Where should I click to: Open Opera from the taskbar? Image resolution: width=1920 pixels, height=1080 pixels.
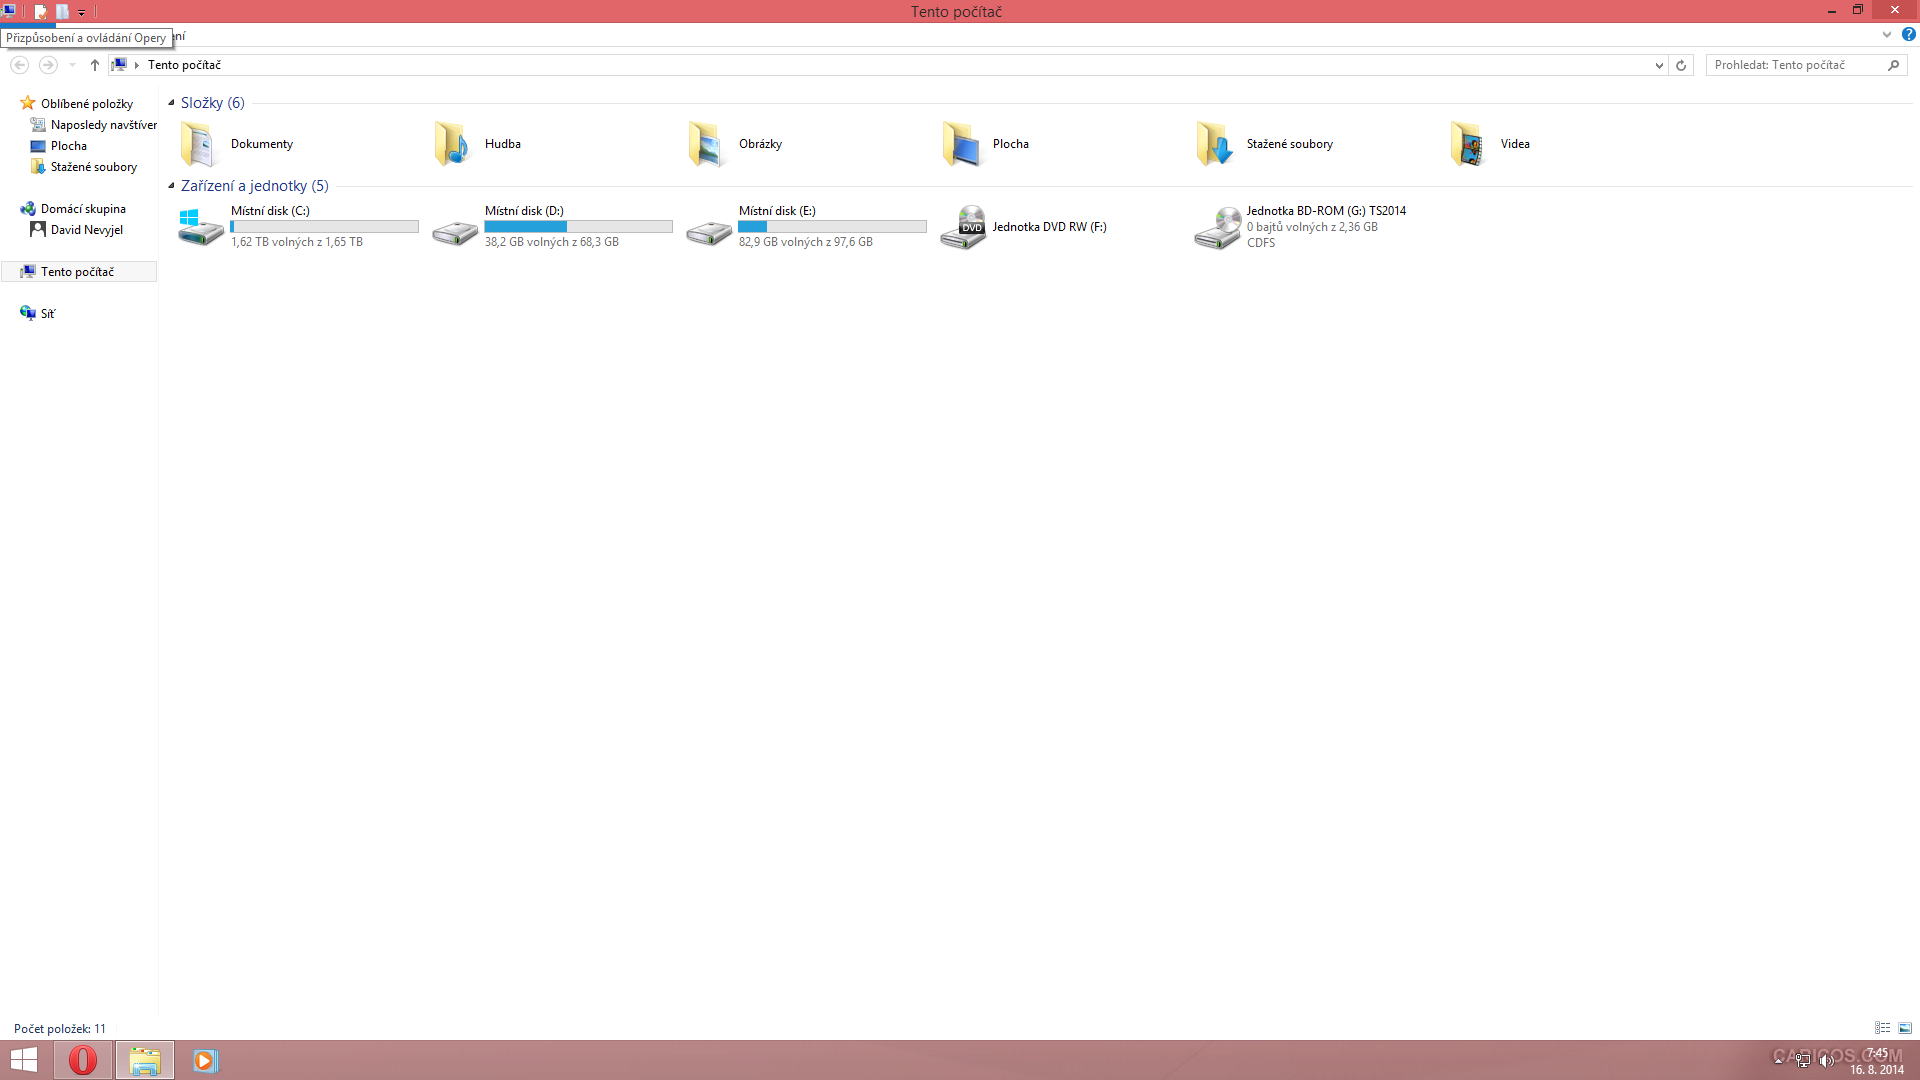pyautogui.click(x=83, y=1060)
